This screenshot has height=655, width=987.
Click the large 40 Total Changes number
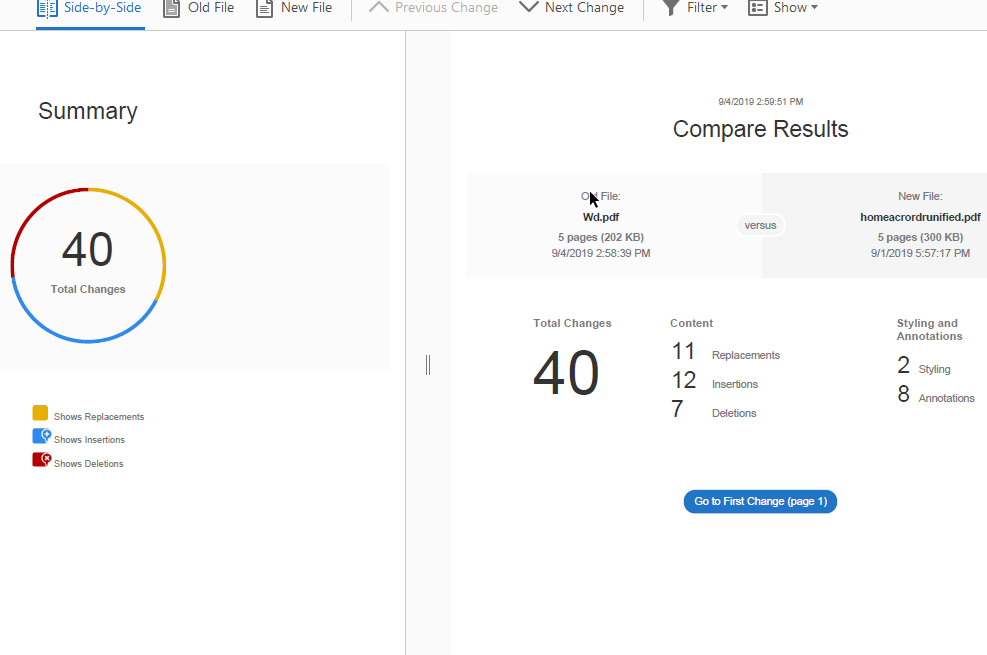[566, 373]
